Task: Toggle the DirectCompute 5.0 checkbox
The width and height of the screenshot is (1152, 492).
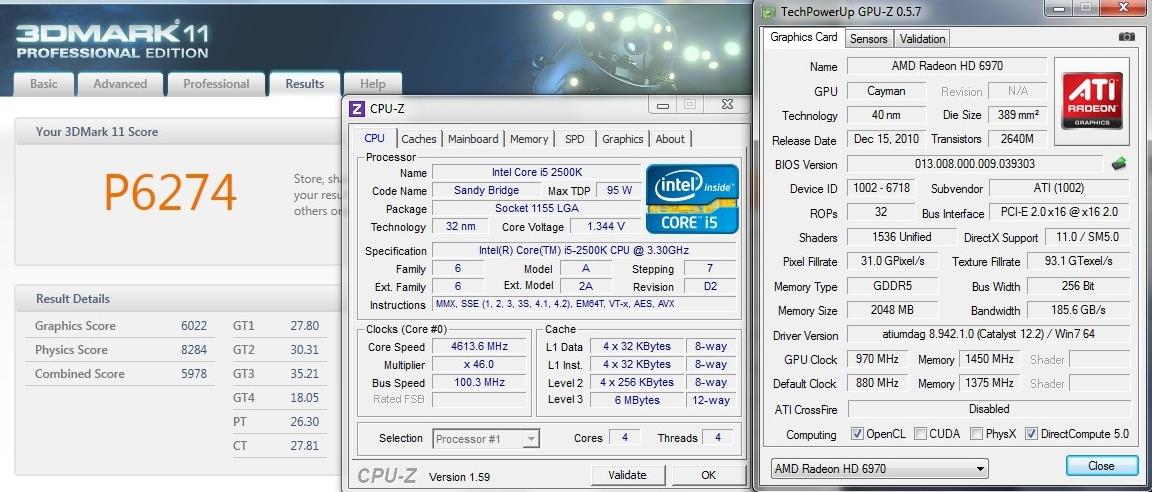Action: (x=1031, y=434)
